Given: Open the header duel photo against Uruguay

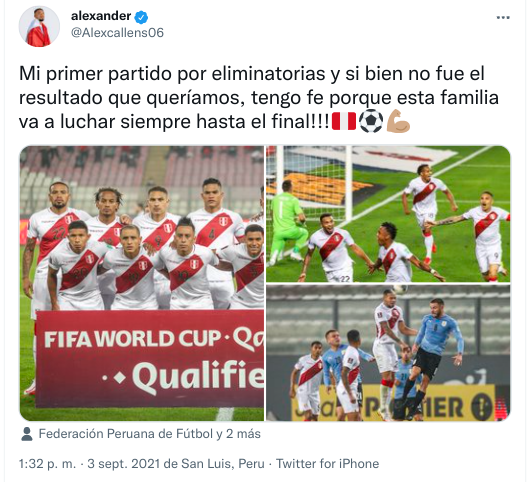Looking at the screenshot, I should pos(388,353).
